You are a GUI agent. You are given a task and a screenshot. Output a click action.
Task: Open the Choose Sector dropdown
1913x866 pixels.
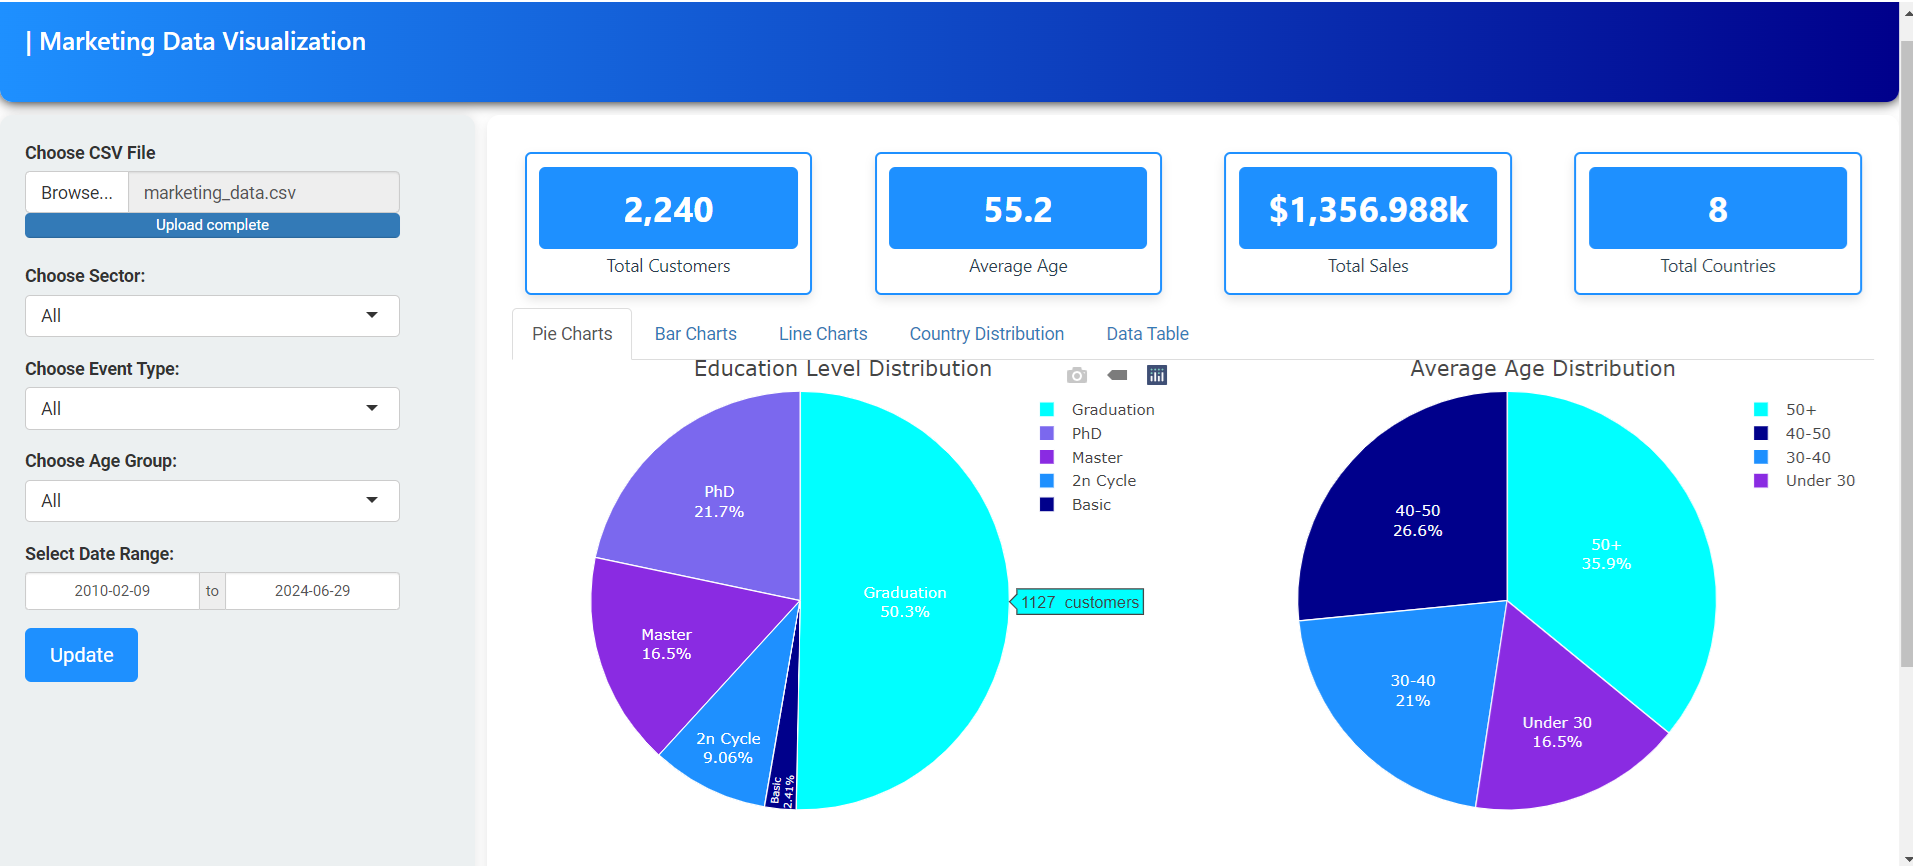(212, 316)
